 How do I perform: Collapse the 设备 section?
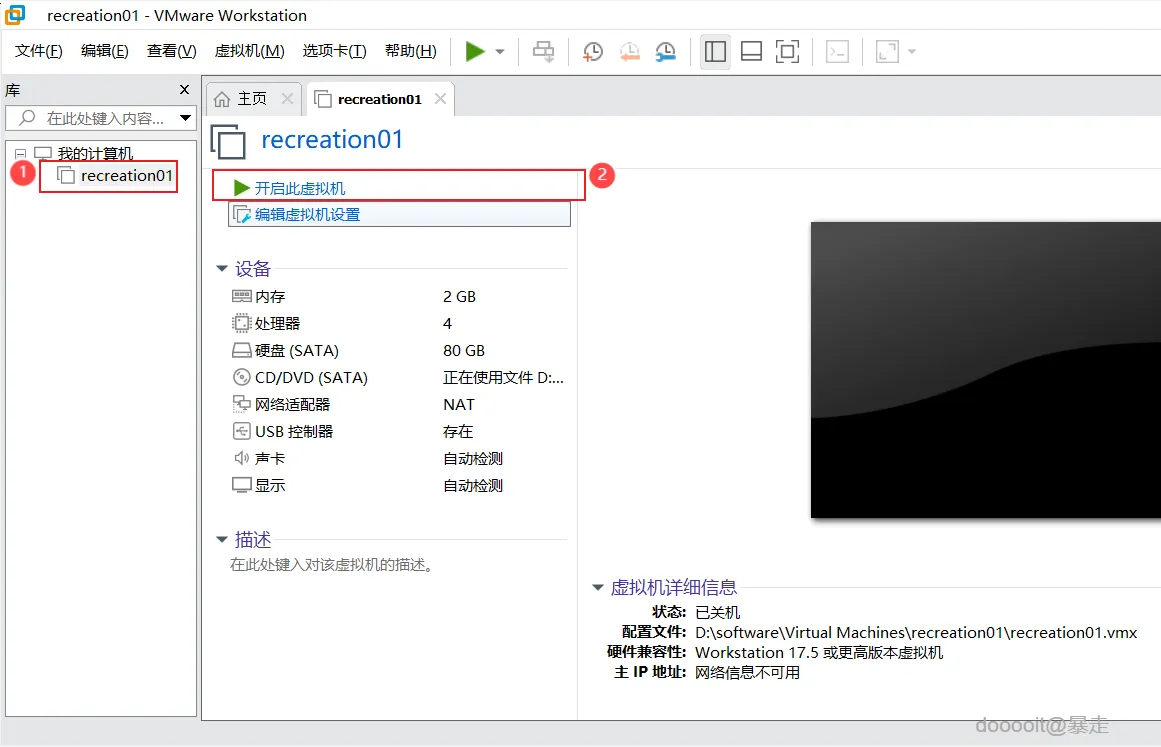[x=222, y=269]
